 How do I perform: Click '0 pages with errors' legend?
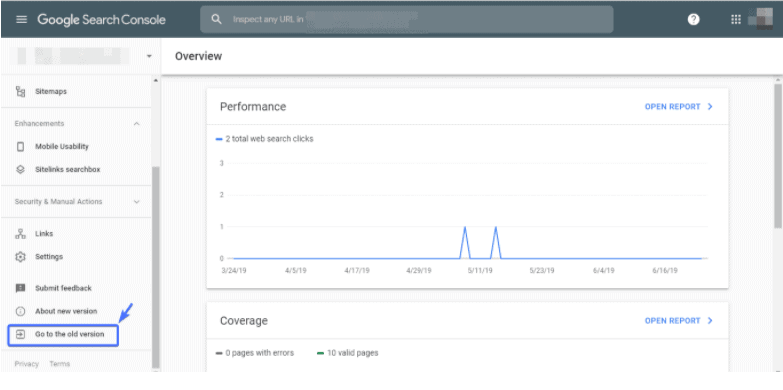tap(255, 353)
